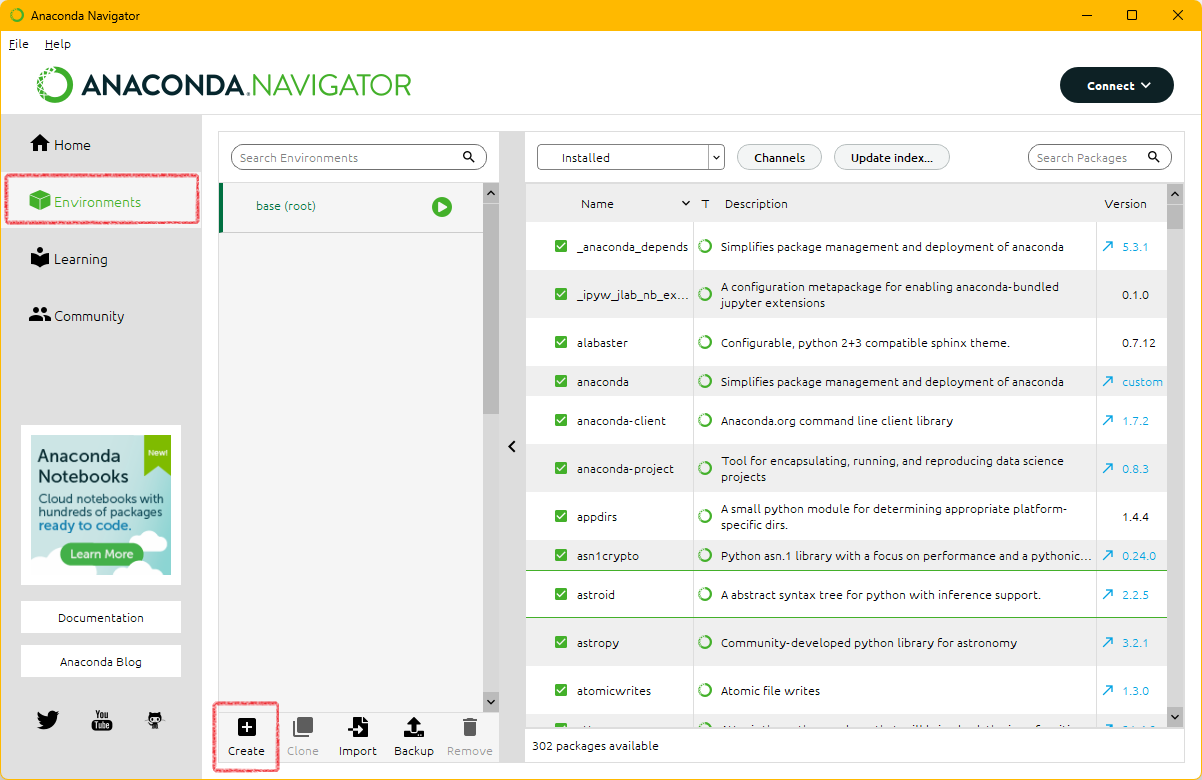Click the type circle icon for appdirs

[705, 516]
